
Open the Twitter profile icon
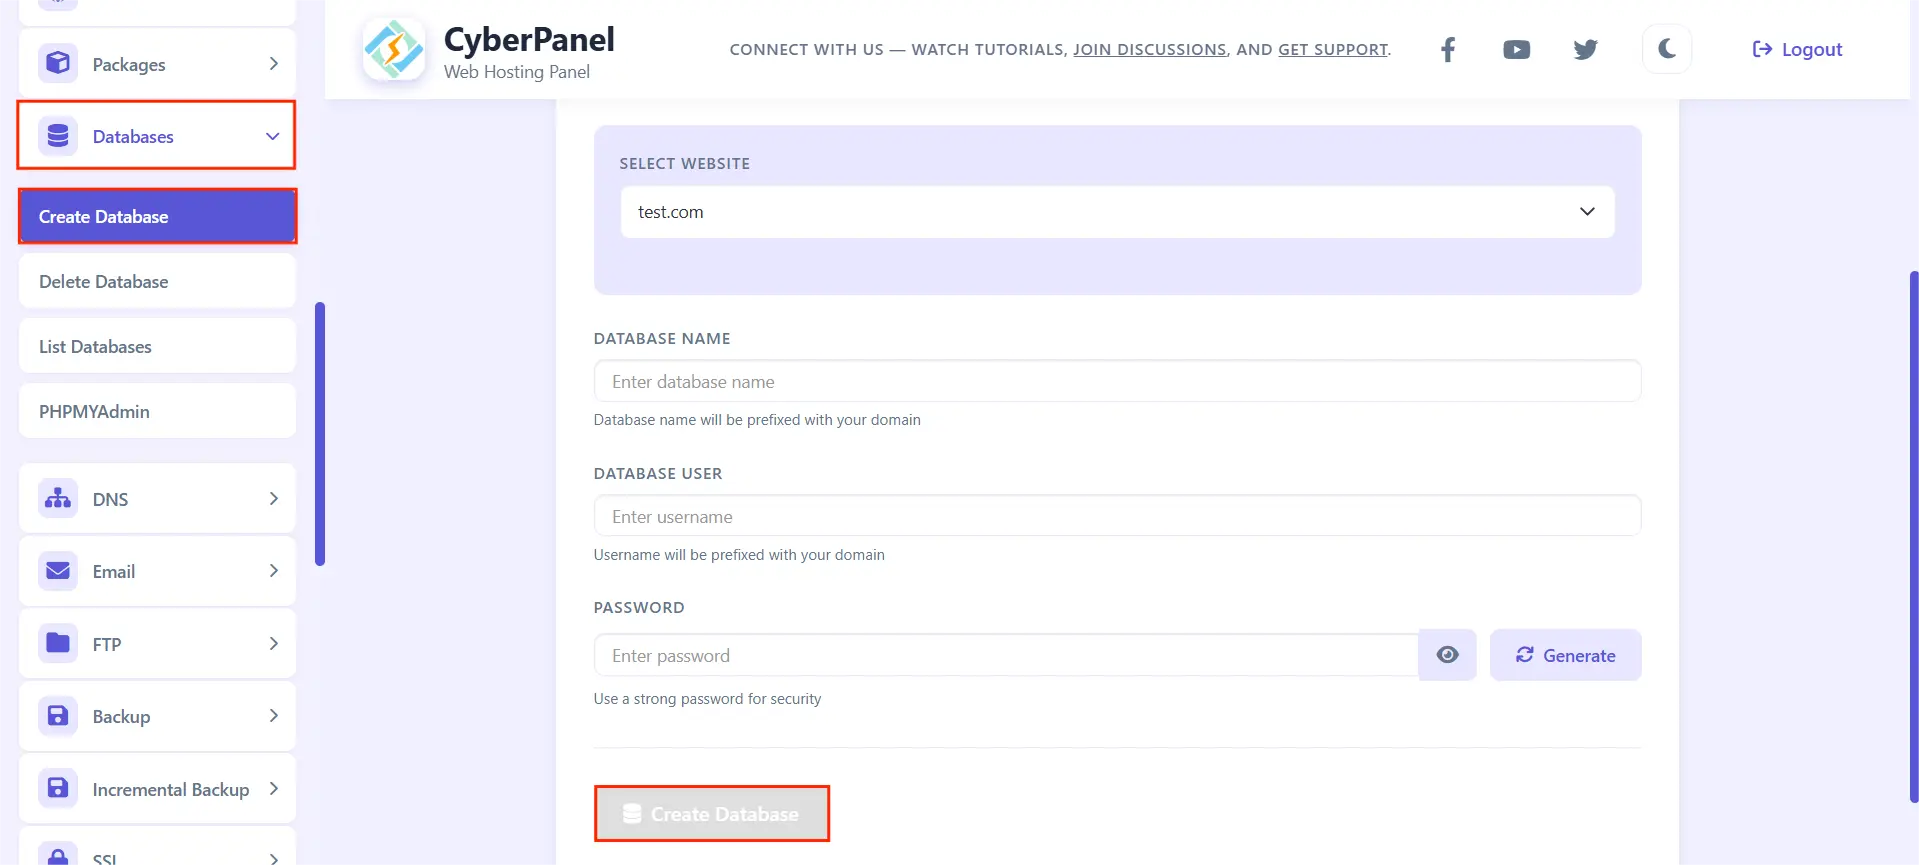tap(1585, 49)
